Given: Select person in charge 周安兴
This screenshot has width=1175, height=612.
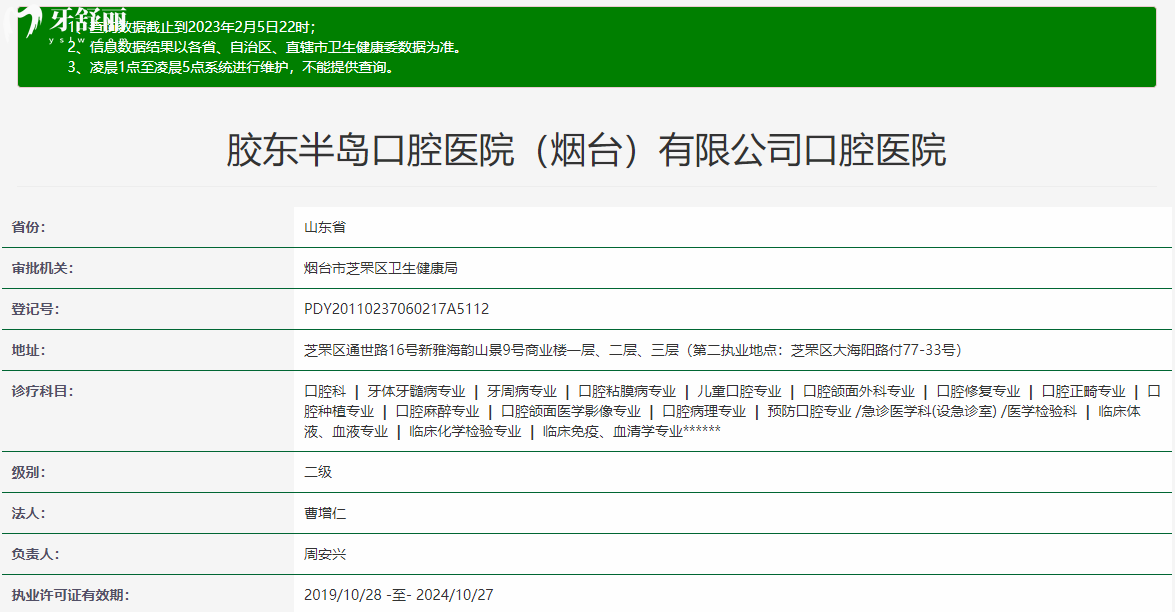Looking at the screenshot, I should [x=324, y=554].
